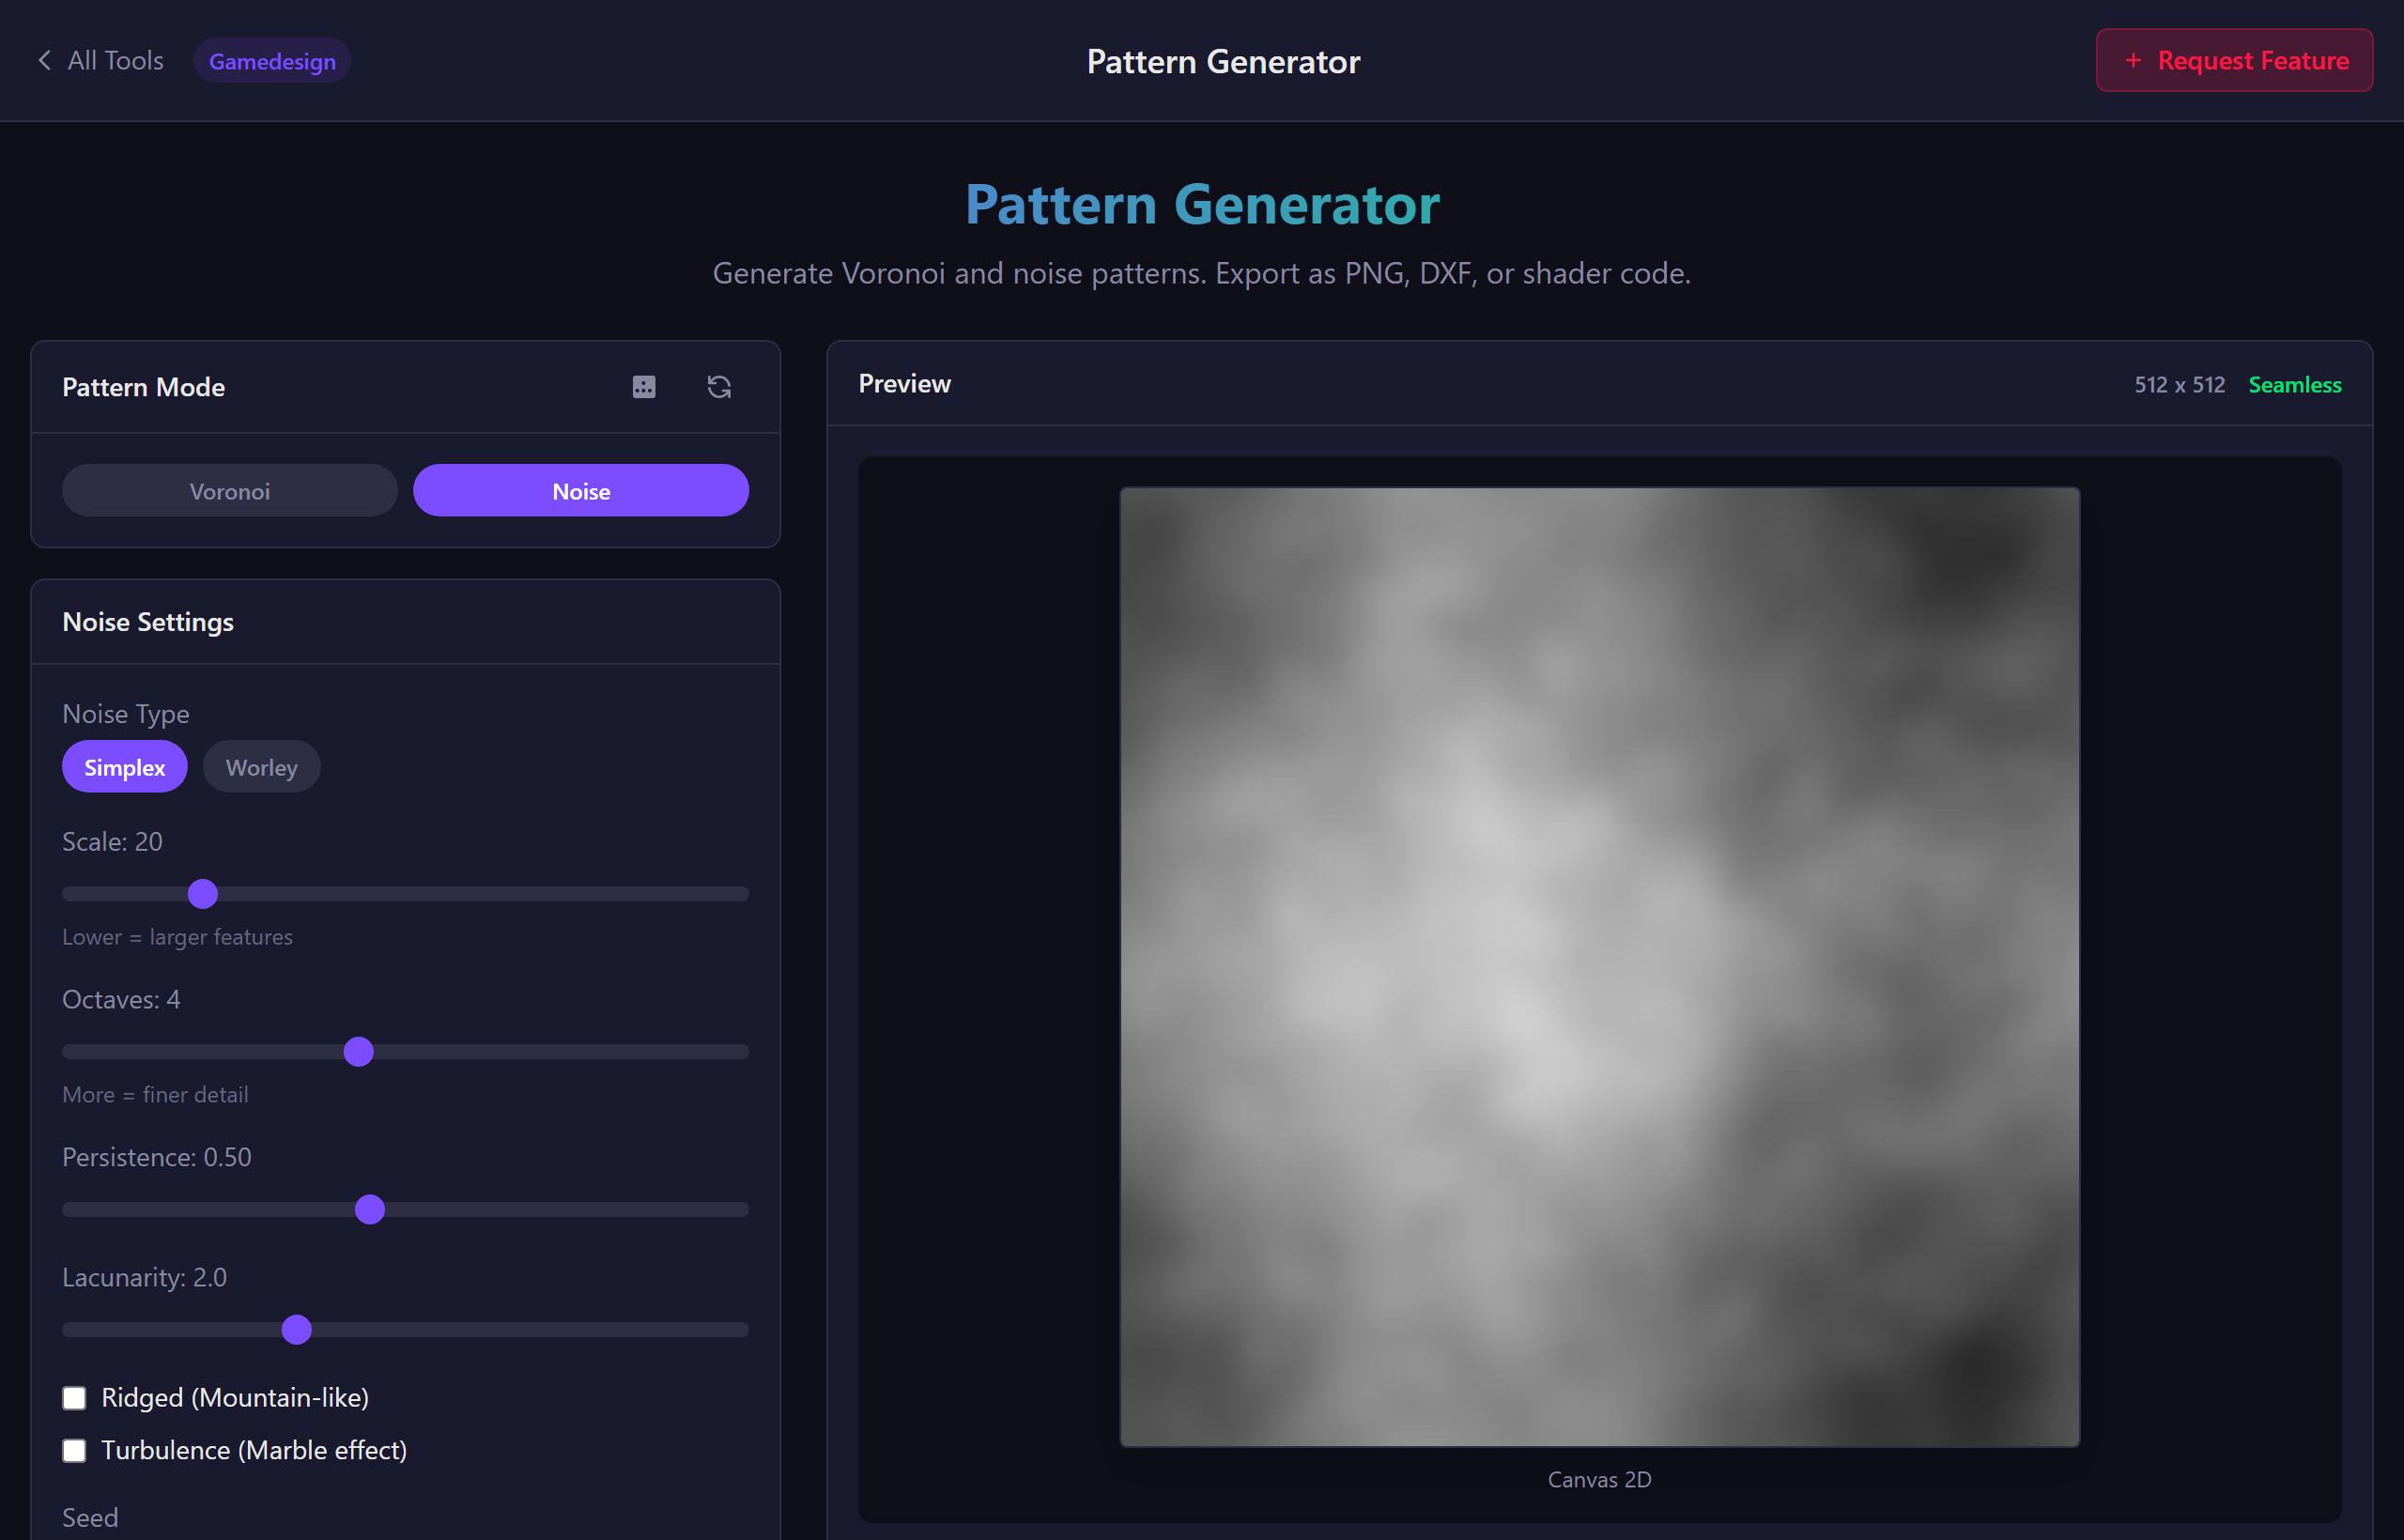Open the Gamedesign category badge
The image size is (2404, 1540).
[x=271, y=60]
